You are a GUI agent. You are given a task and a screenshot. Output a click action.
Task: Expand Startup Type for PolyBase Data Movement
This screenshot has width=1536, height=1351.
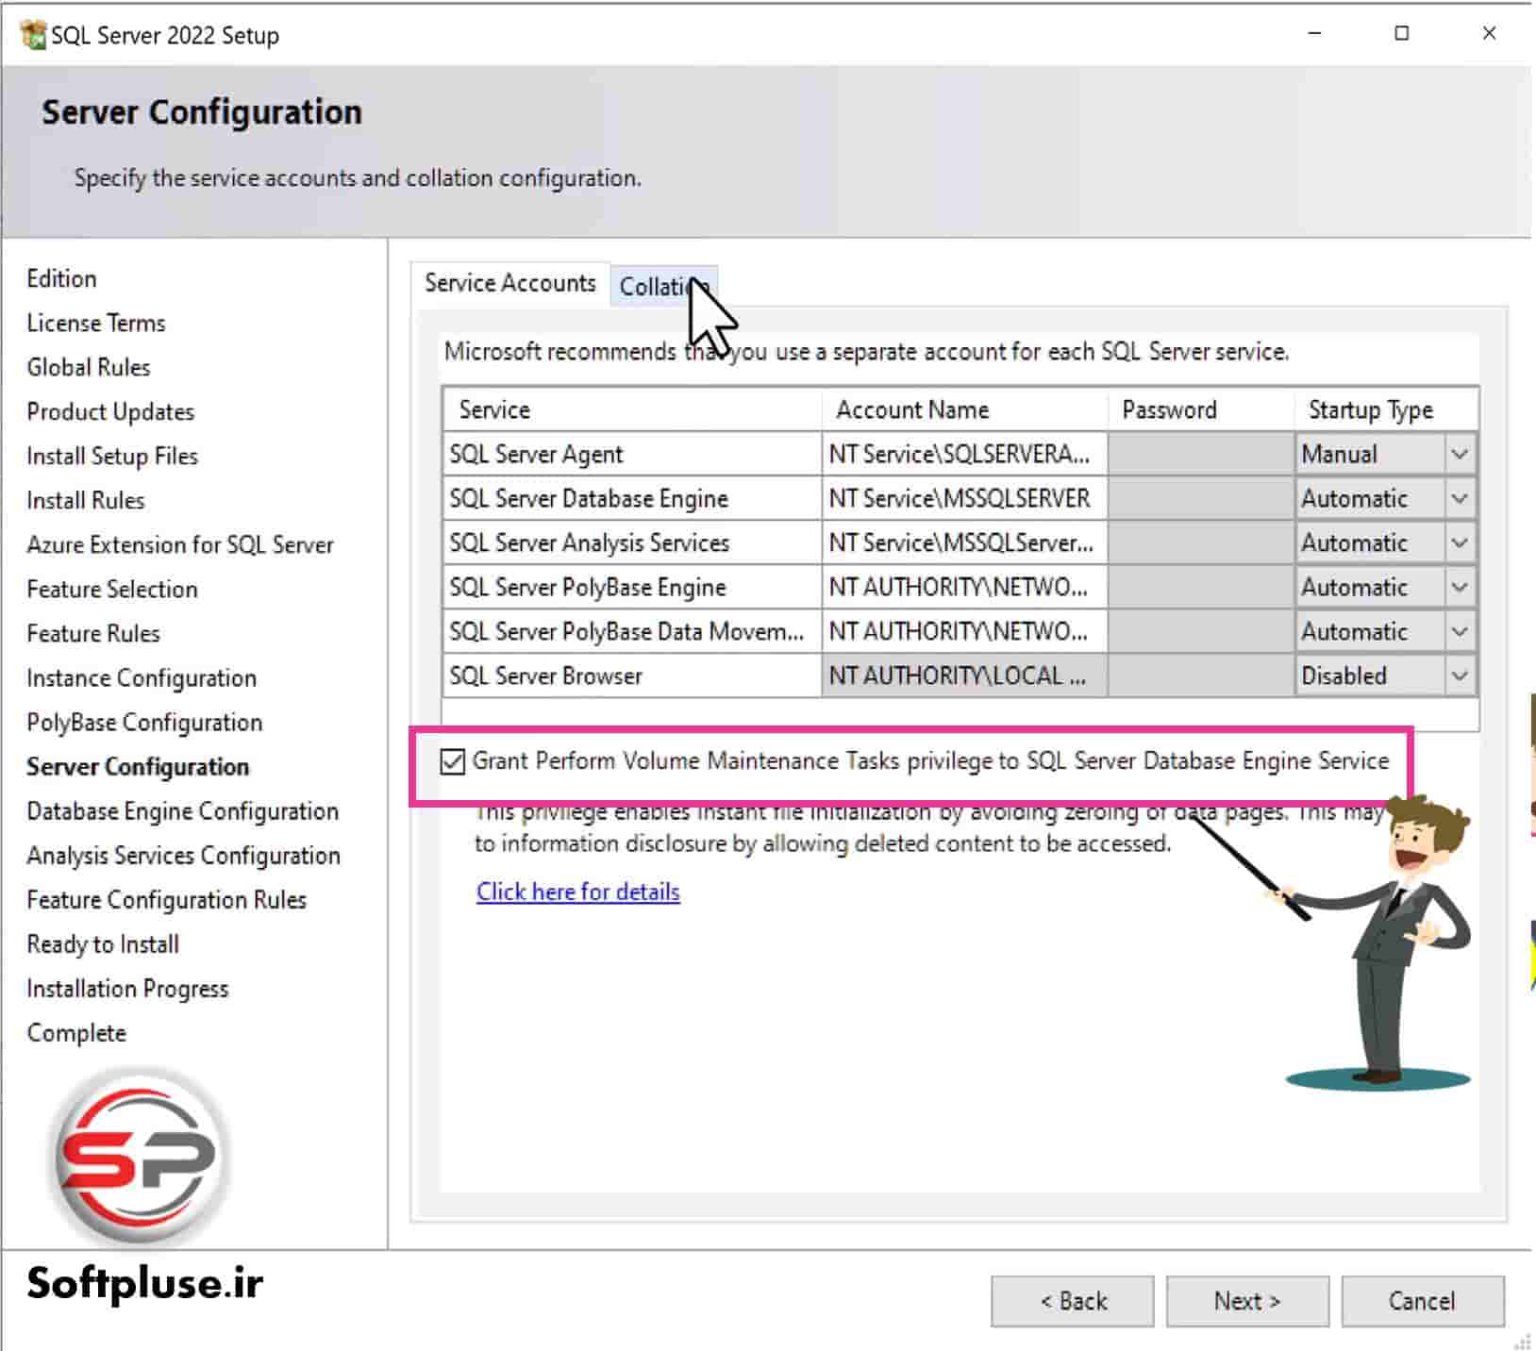tap(1459, 631)
